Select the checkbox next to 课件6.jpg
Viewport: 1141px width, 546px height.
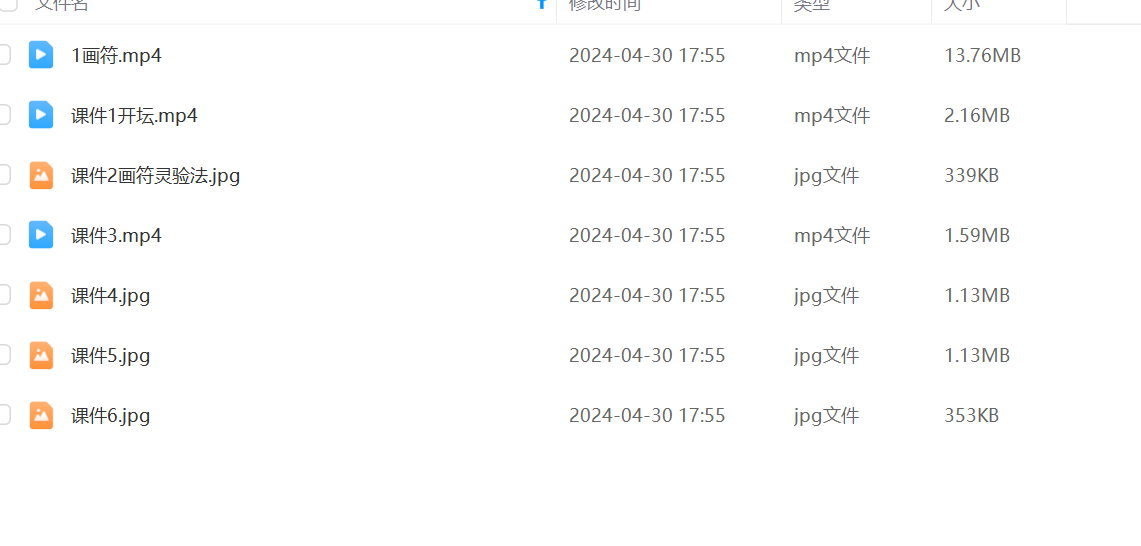(4, 416)
